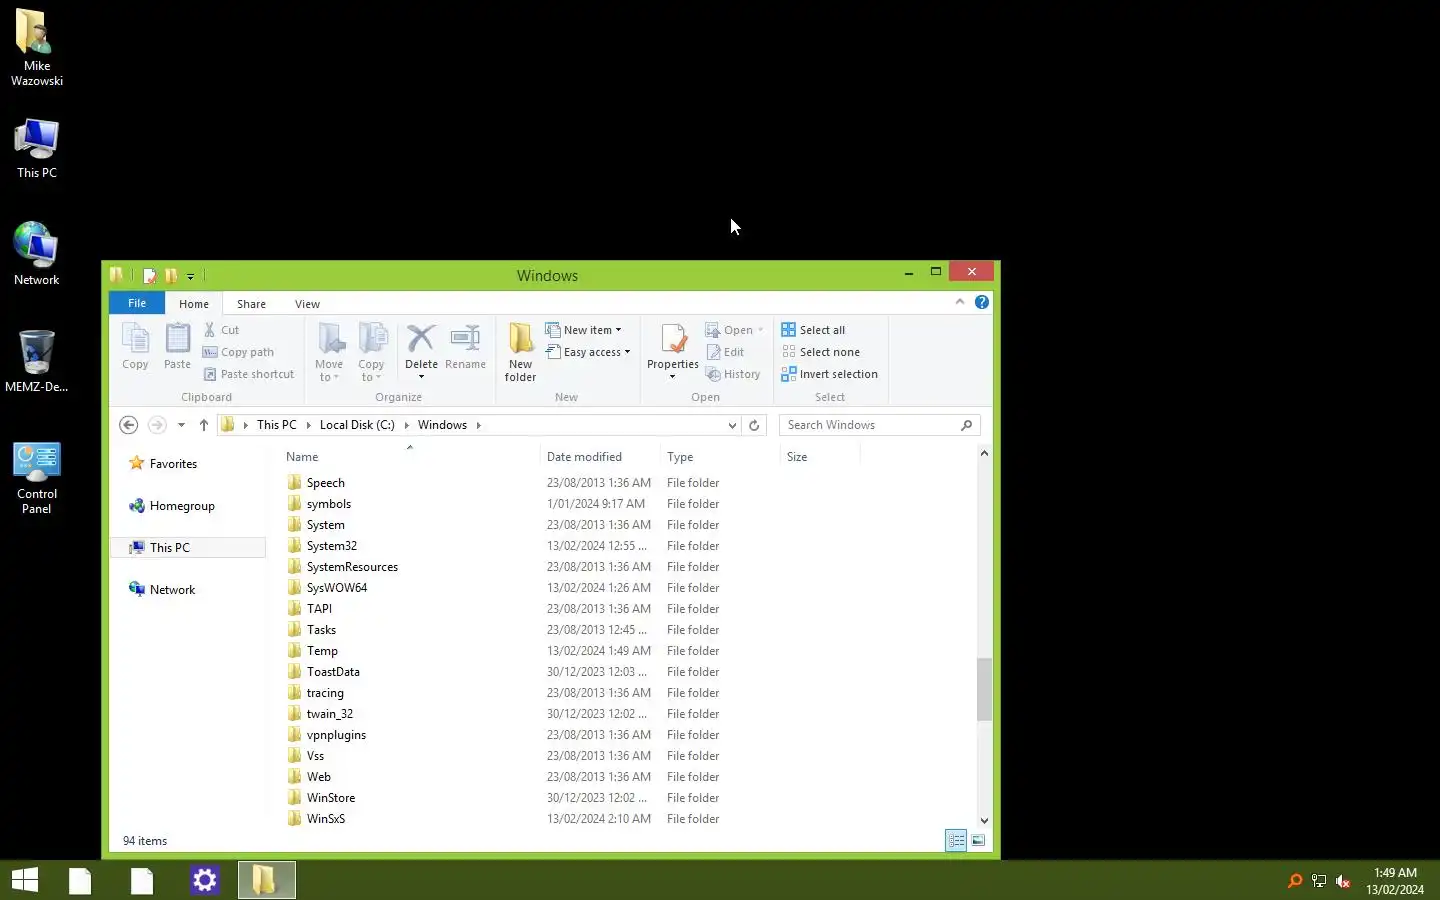Click Local Disk (C:) in the address path
The height and width of the screenshot is (900, 1440).
(357, 425)
